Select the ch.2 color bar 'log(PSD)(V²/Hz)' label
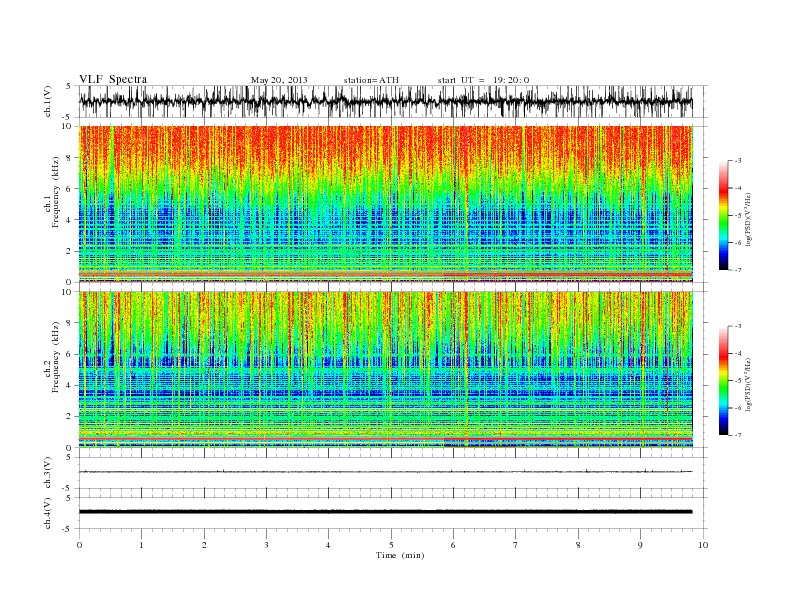This screenshot has width=792, height=612. coord(749,384)
